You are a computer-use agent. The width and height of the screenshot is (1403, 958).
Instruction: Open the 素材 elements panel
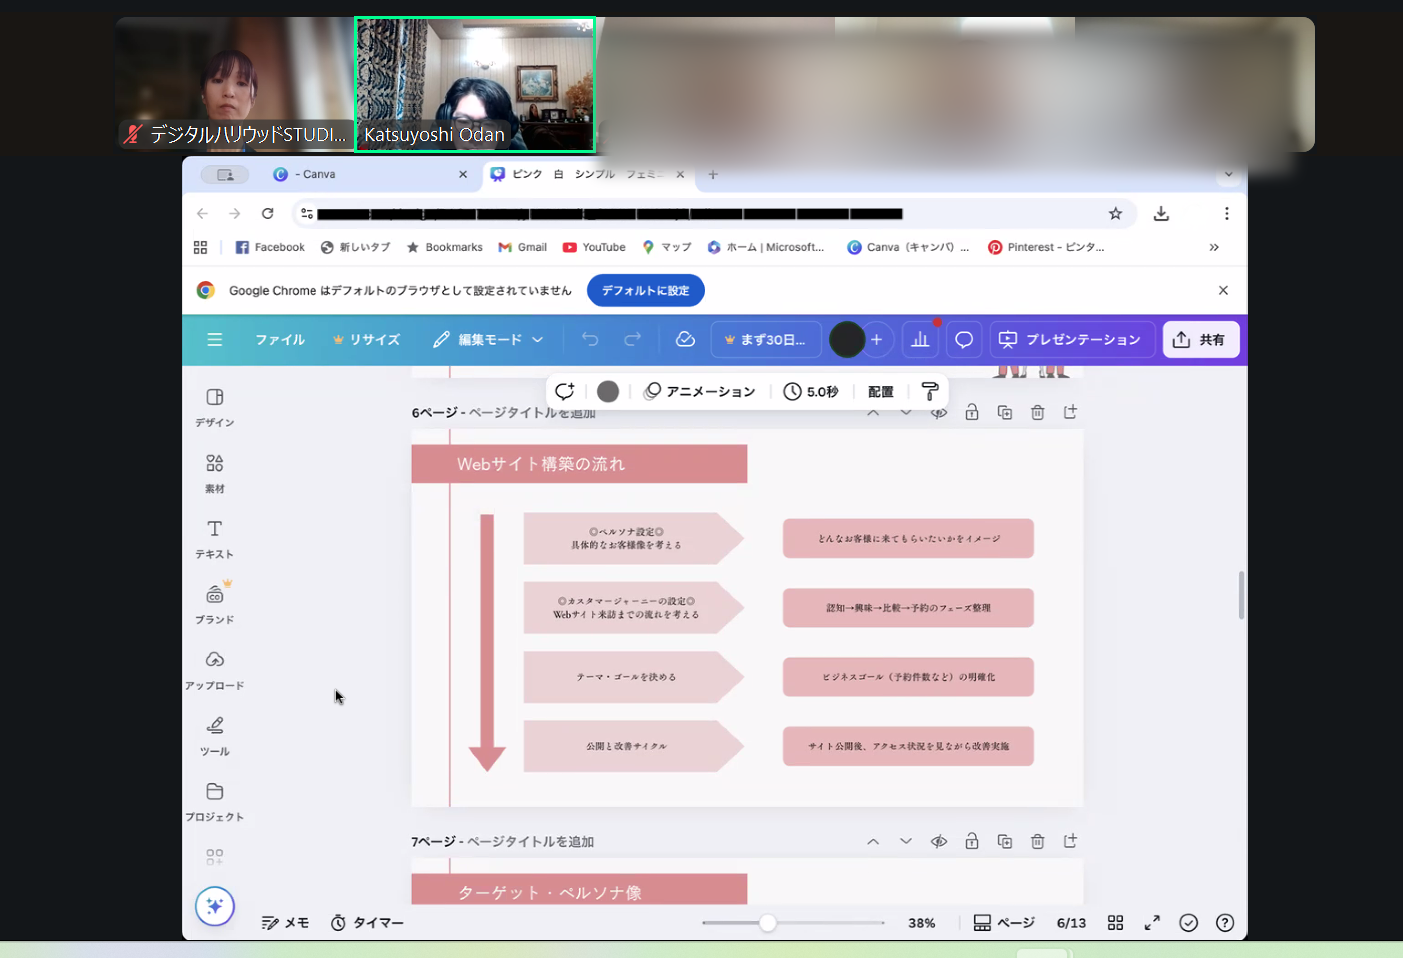coord(214,472)
